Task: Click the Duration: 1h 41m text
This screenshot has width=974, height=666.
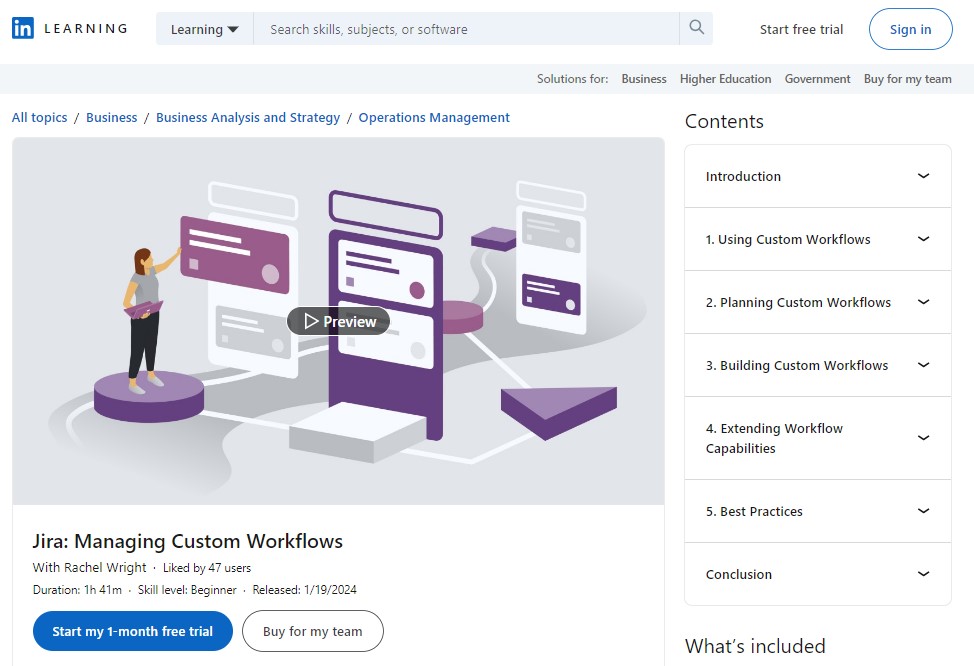Action: pyautogui.click(x=77, y=590)
